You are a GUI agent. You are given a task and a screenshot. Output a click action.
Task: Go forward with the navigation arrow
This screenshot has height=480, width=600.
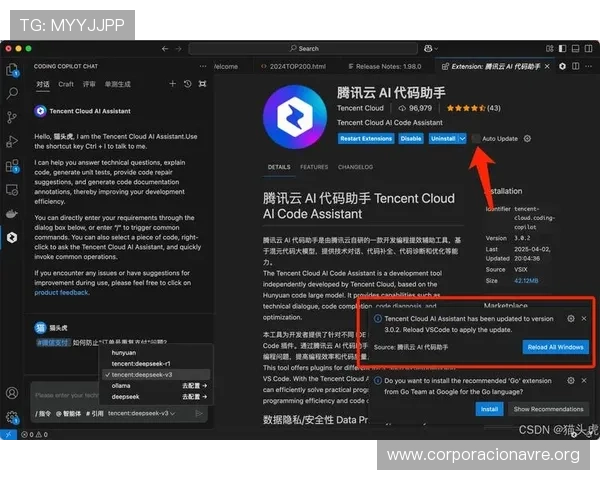click(x=179, y=49)
